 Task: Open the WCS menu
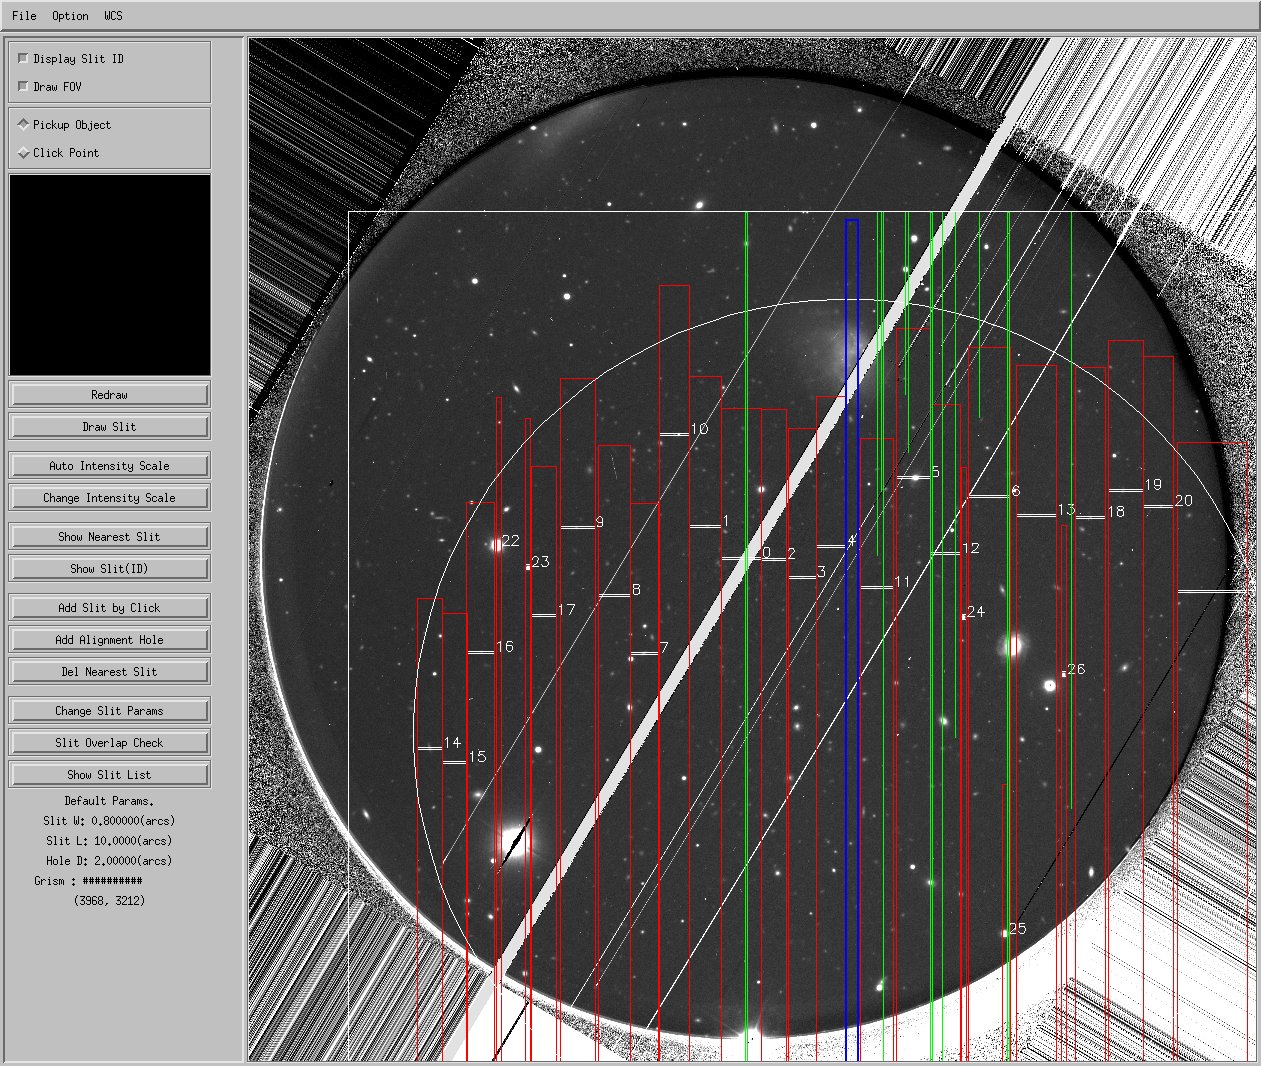(x=113, y=16)
